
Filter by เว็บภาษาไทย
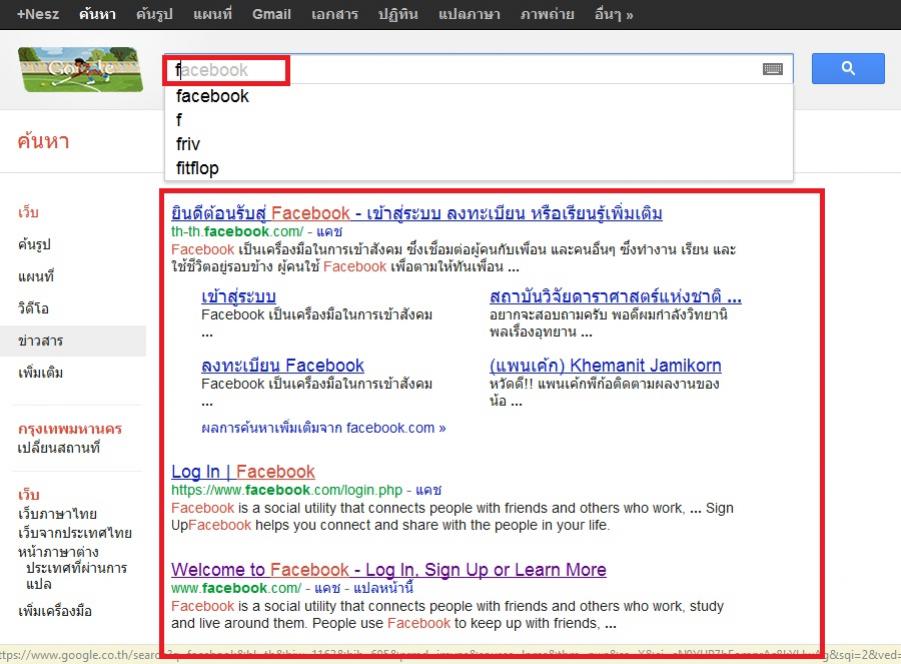tap(57, 514)
